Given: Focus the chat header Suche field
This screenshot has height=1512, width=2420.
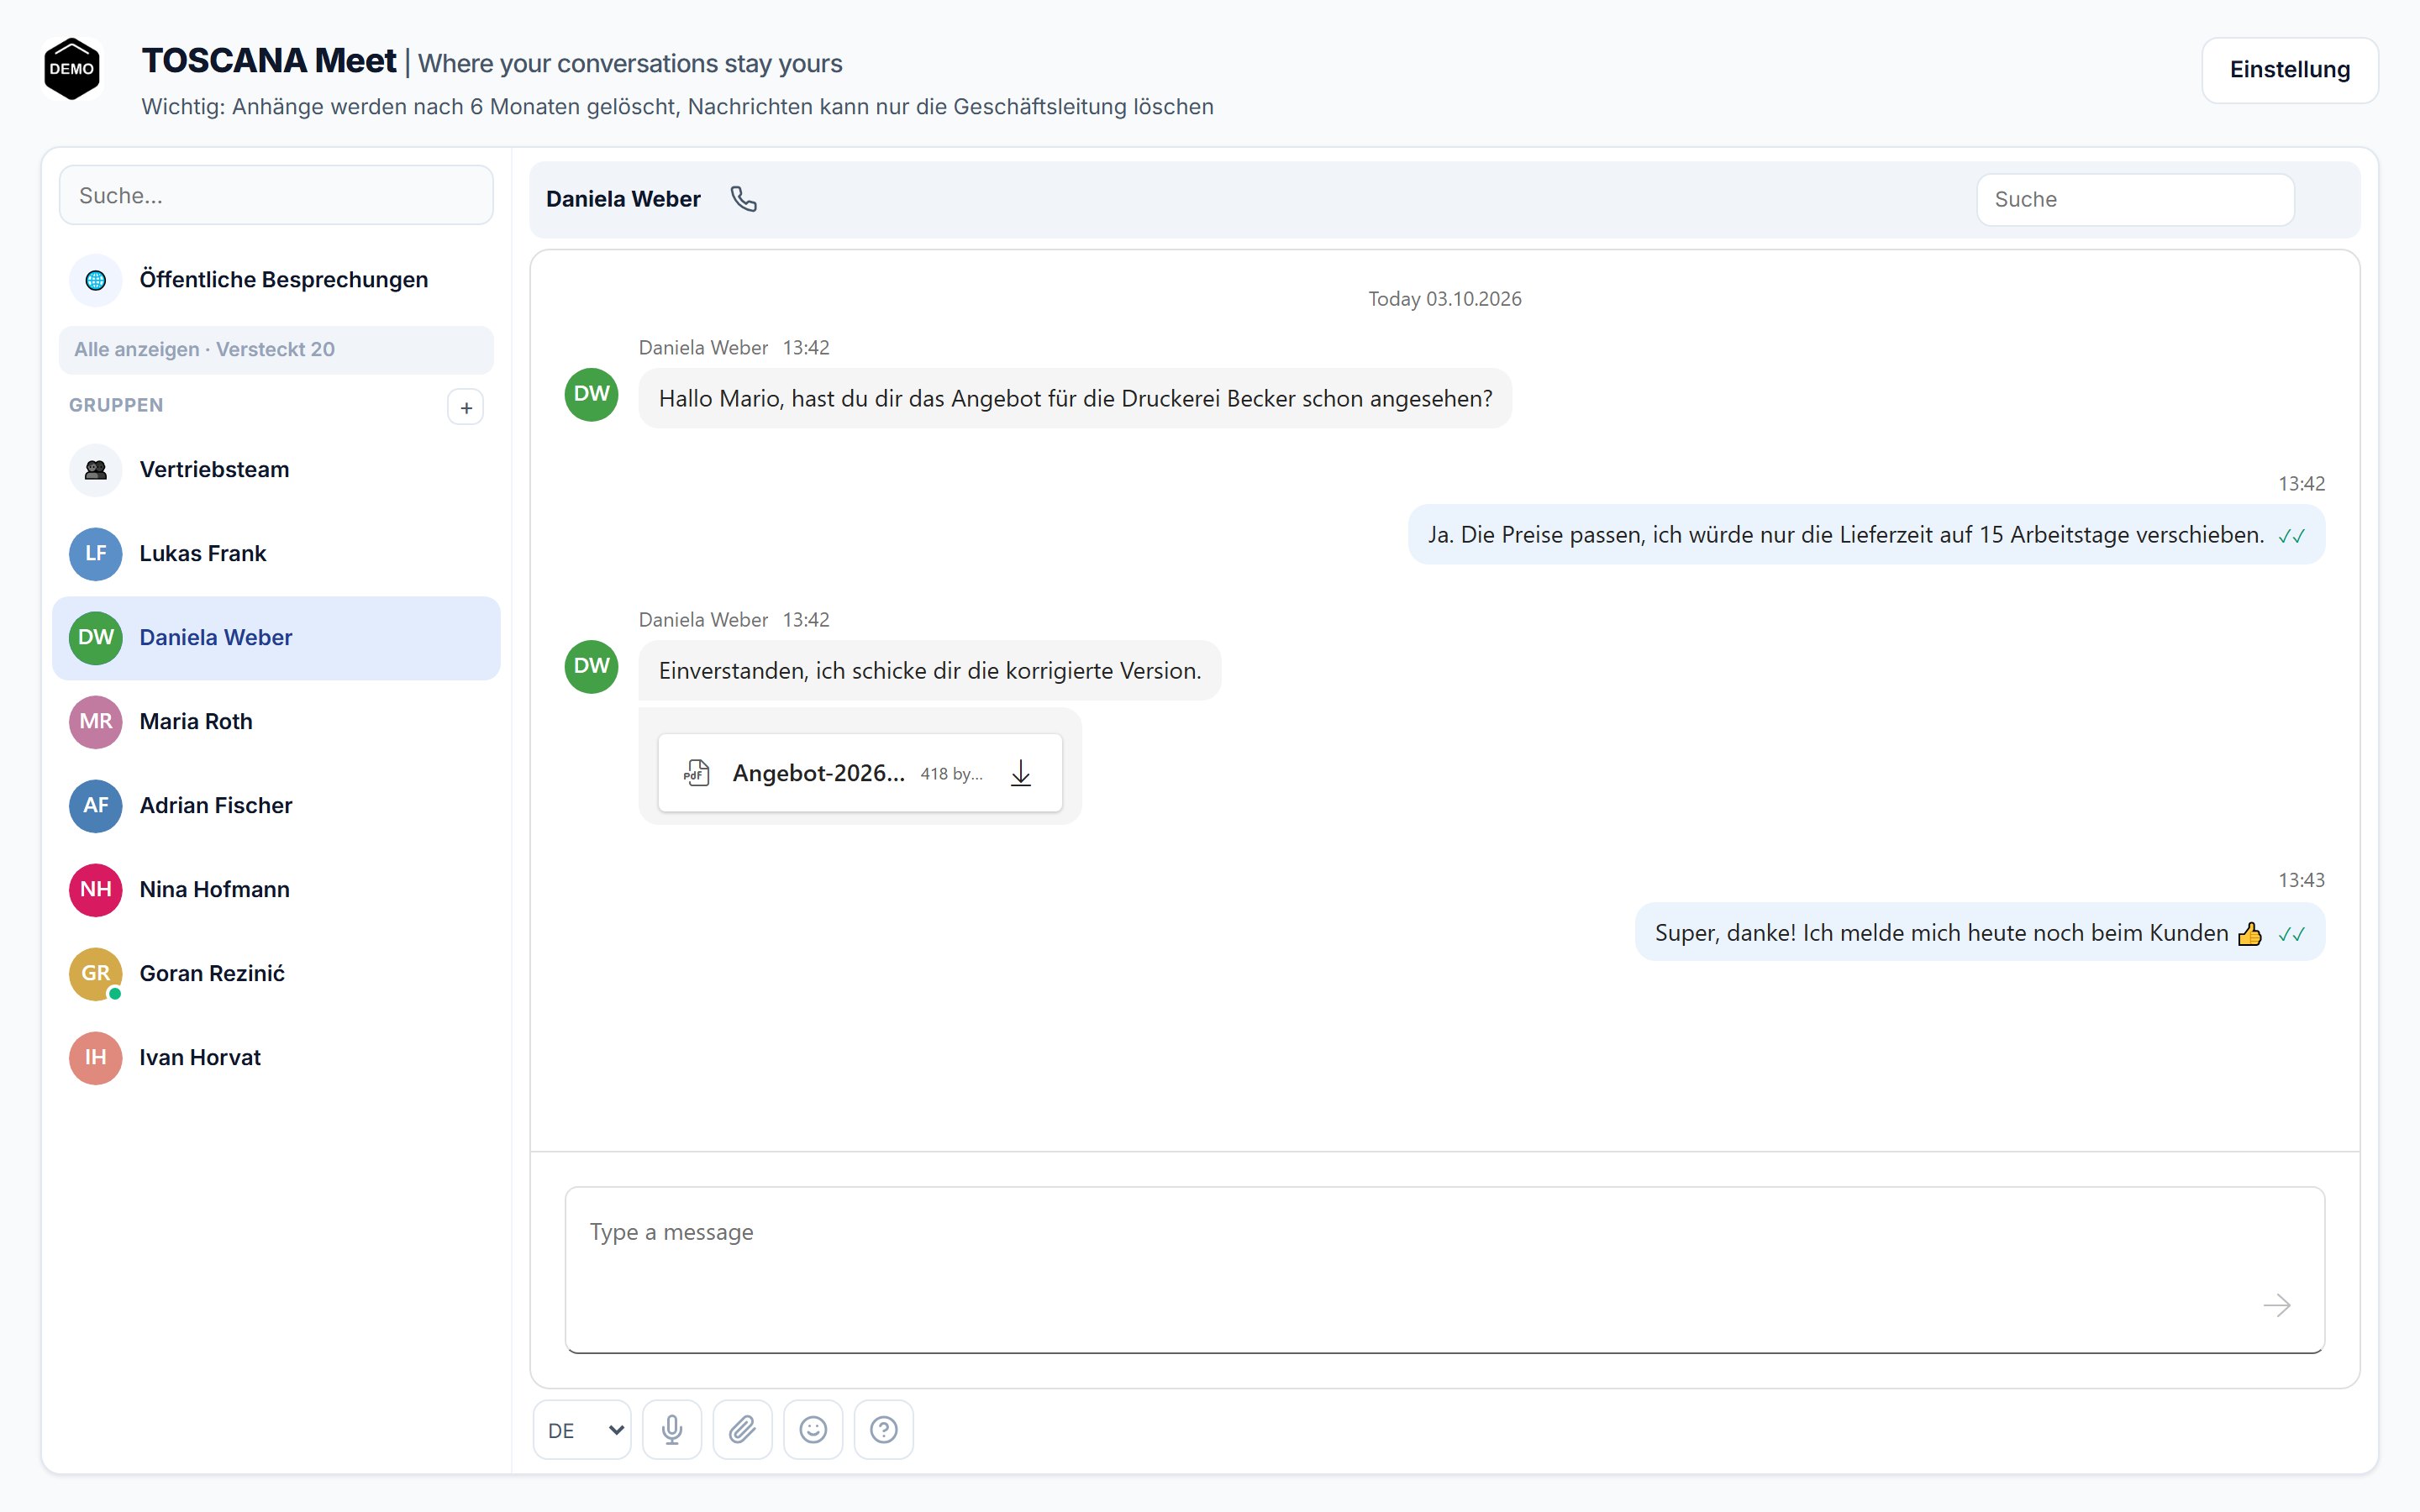Looking at the screenshot, I should [2135, 200].
